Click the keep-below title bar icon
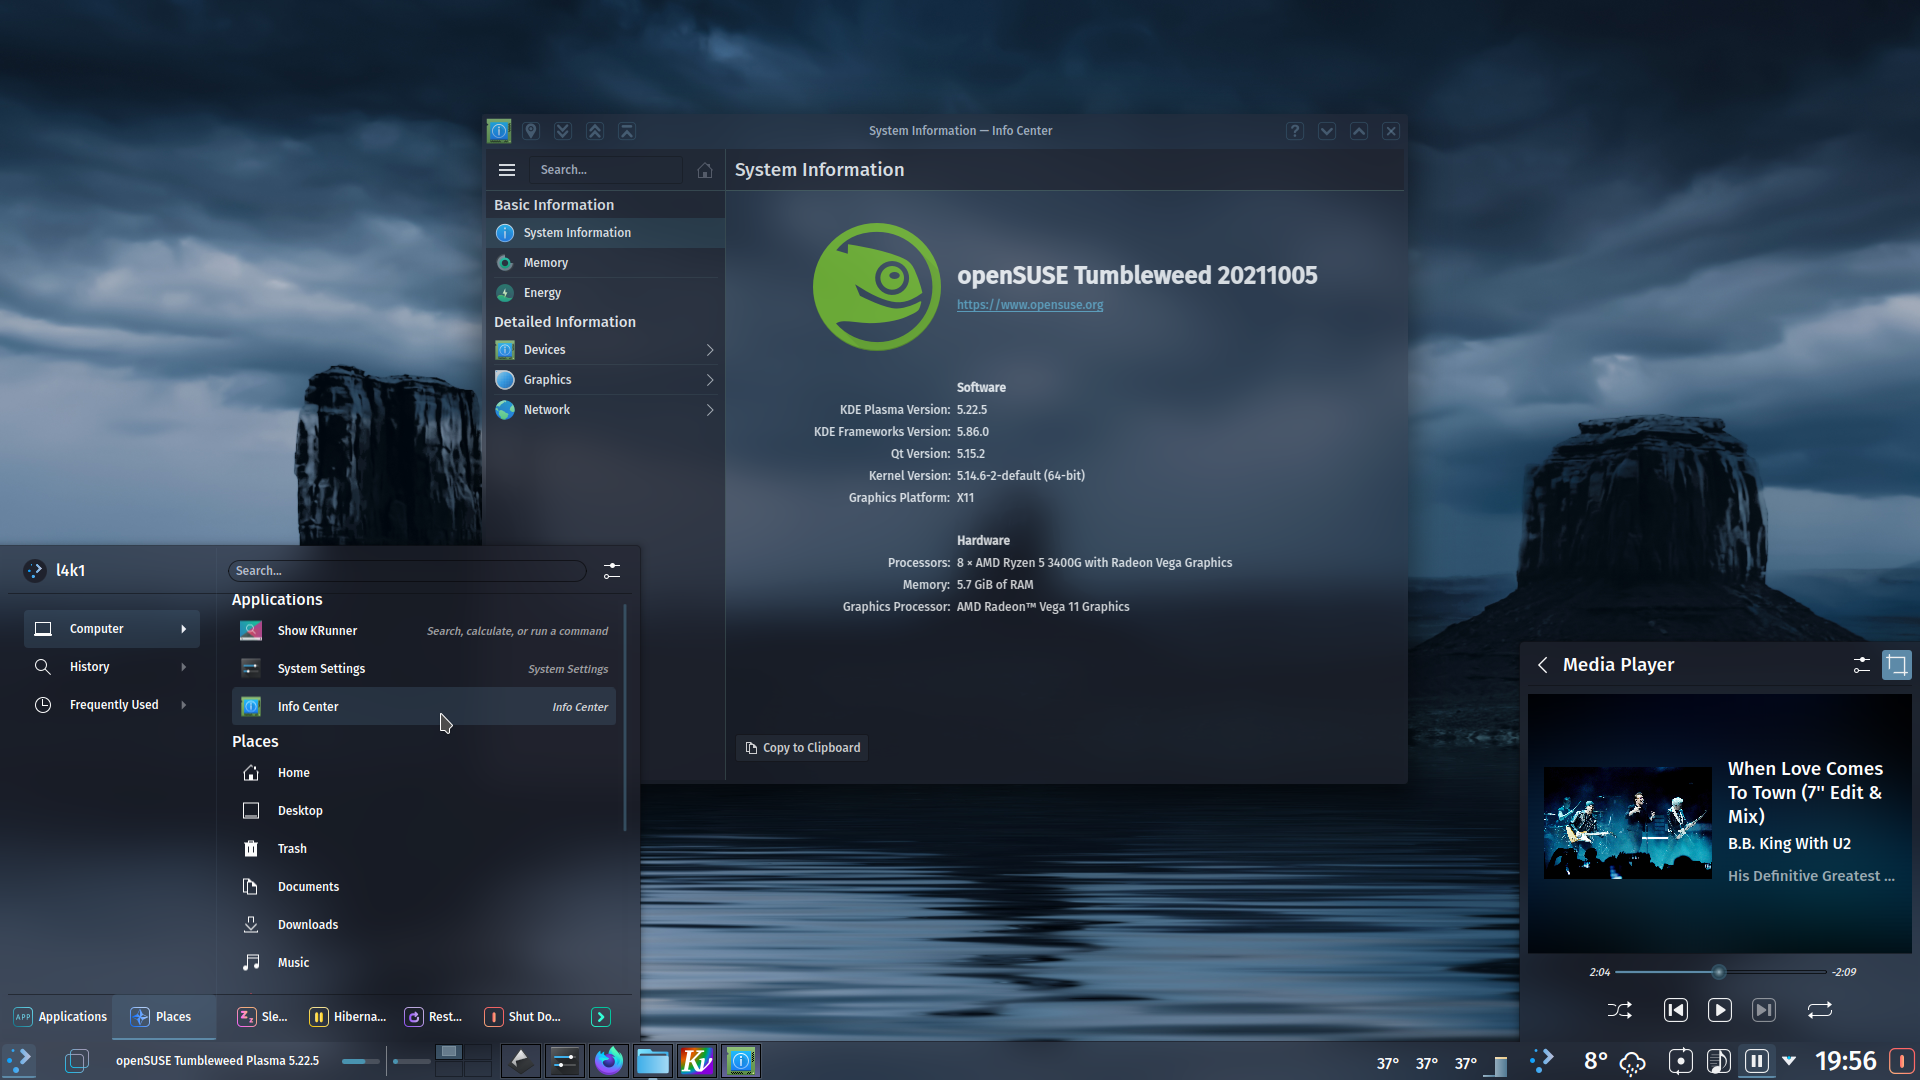Image resolution: width=1920 pixels, height=1080 pixels. pos(563,131)
